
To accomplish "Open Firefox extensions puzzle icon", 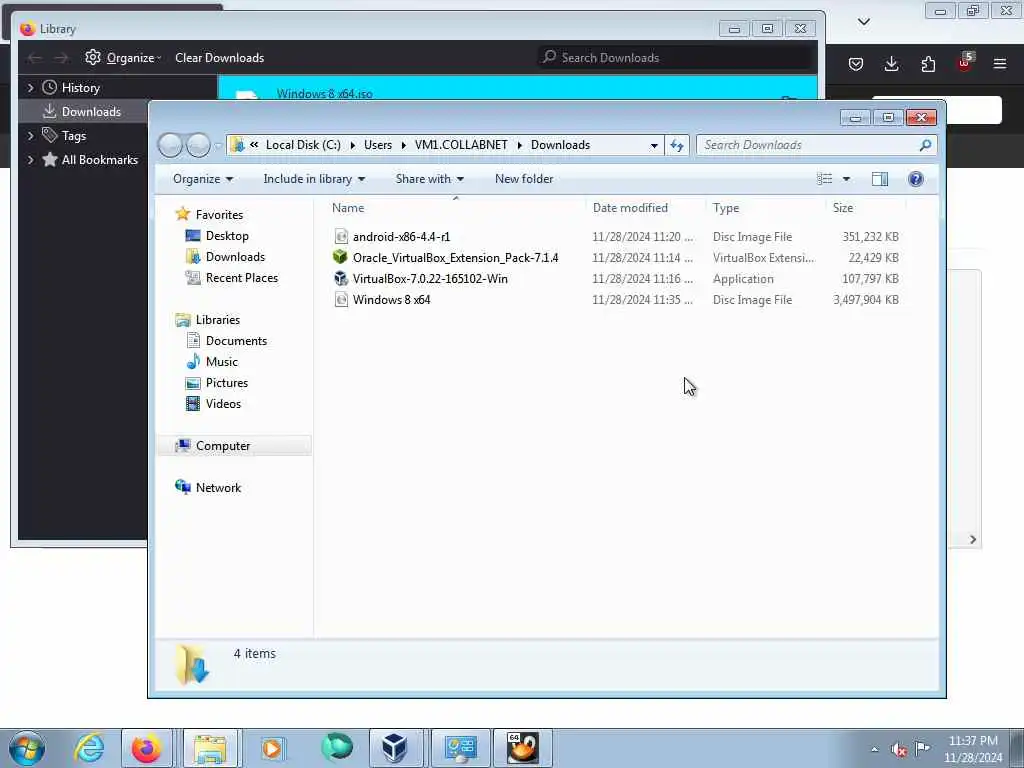I will [928, 64].
